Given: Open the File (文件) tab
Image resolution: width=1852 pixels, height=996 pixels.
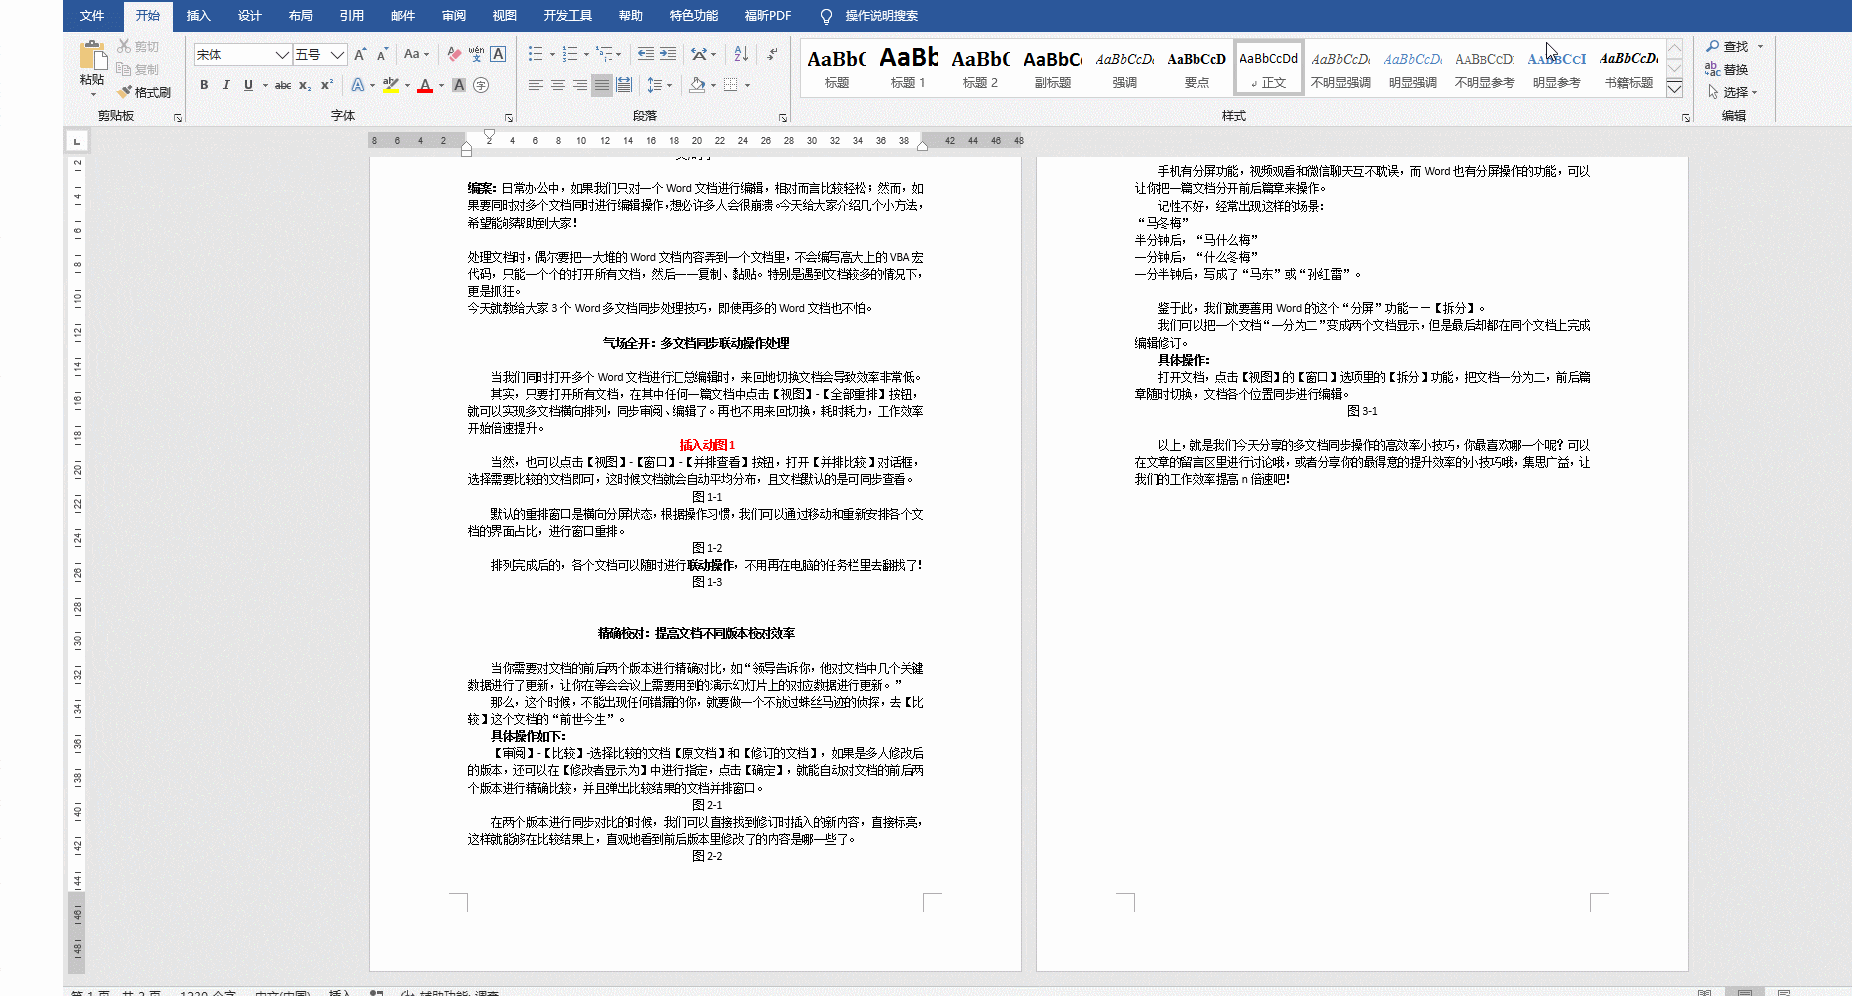Looking at the screenshot, I should [x=92, y=16].
